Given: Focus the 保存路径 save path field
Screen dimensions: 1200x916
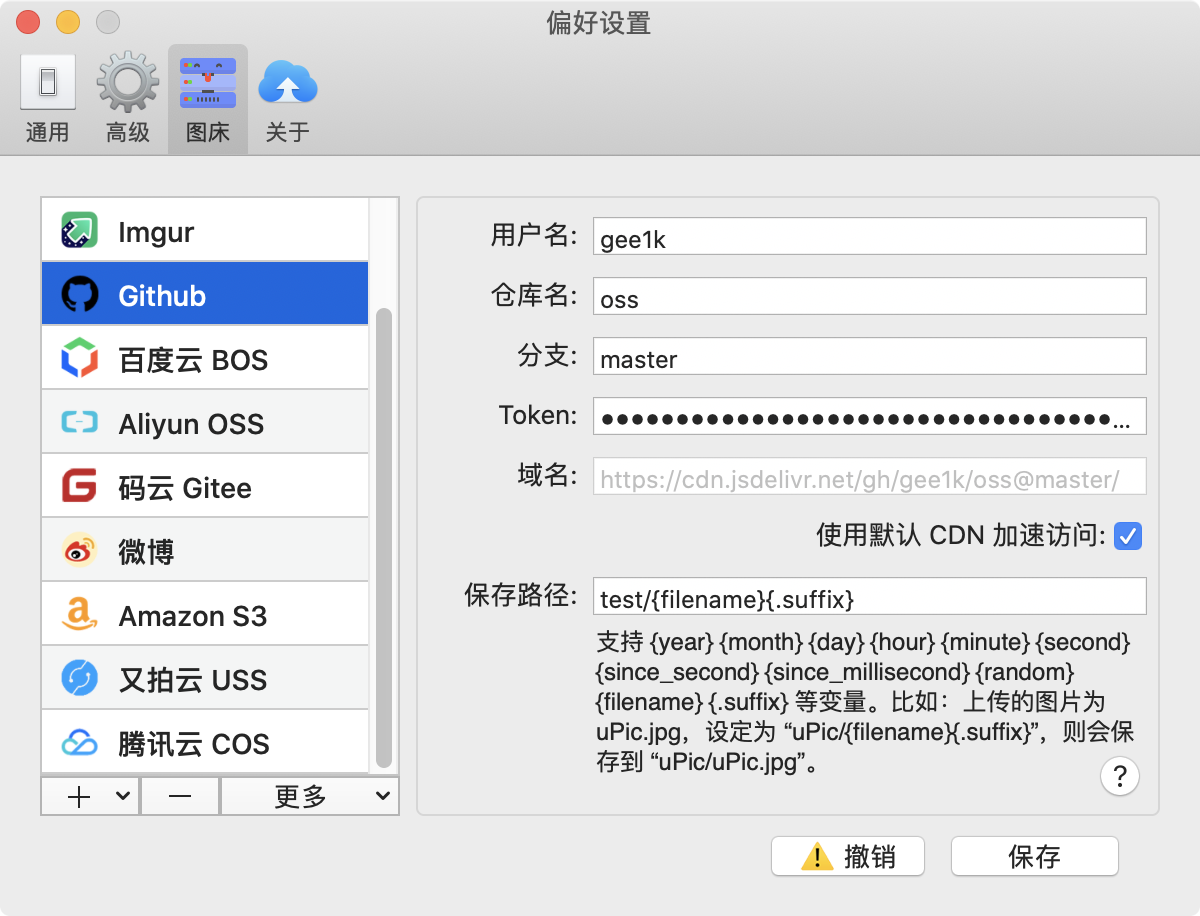Looking at the screenshot, I should coord(869,597).
